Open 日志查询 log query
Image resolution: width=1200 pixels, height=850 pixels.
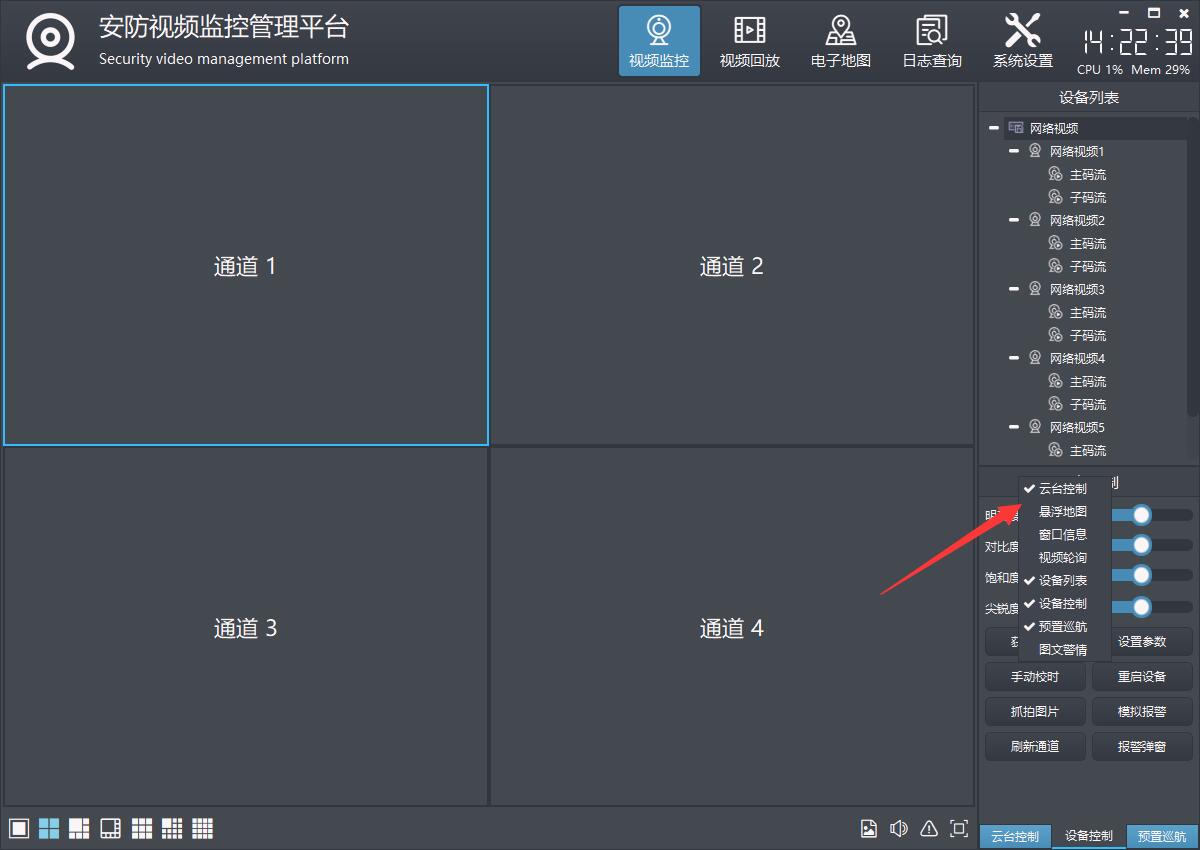coord(931,42)
